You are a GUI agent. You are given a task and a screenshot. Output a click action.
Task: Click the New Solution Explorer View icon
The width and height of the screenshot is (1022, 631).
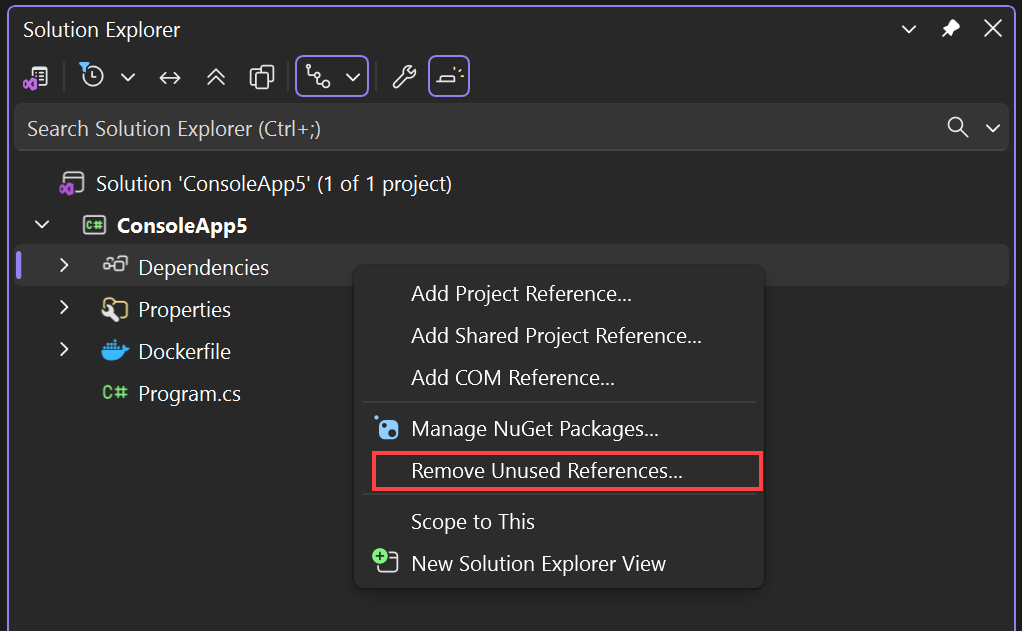click(385, 561)
